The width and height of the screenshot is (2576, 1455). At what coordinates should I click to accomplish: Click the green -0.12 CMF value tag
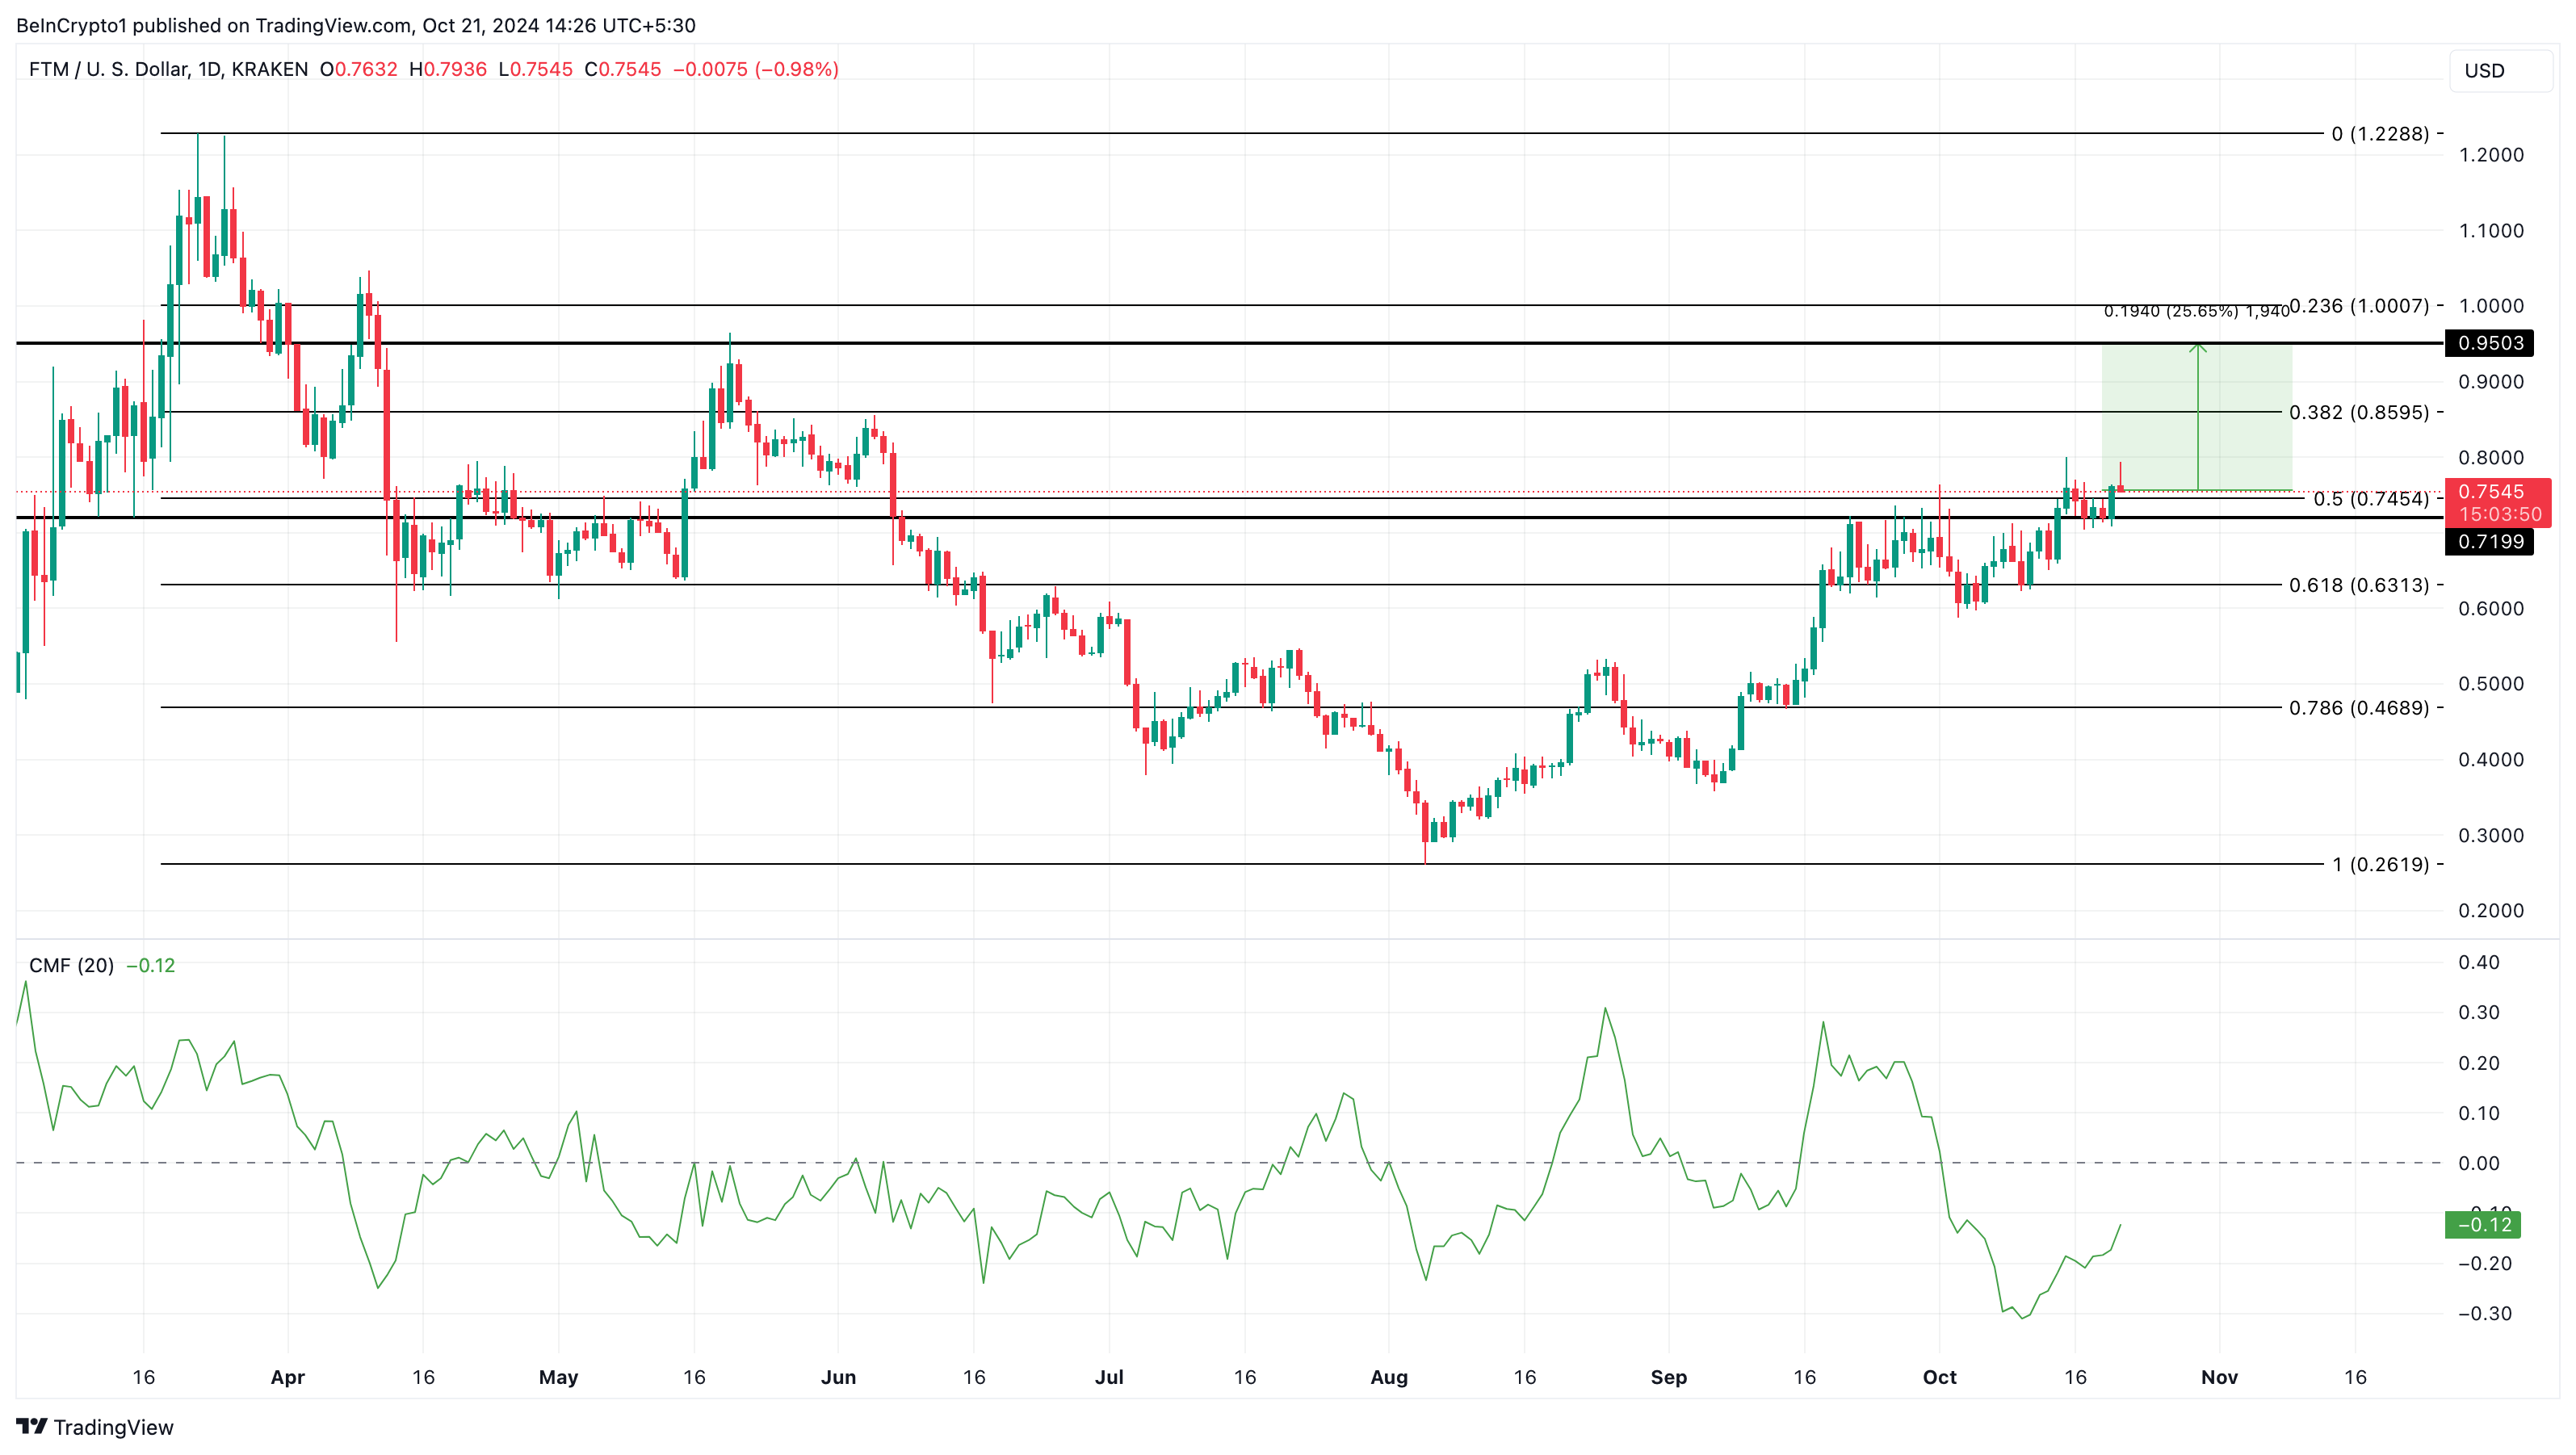coord(2482,1224)
